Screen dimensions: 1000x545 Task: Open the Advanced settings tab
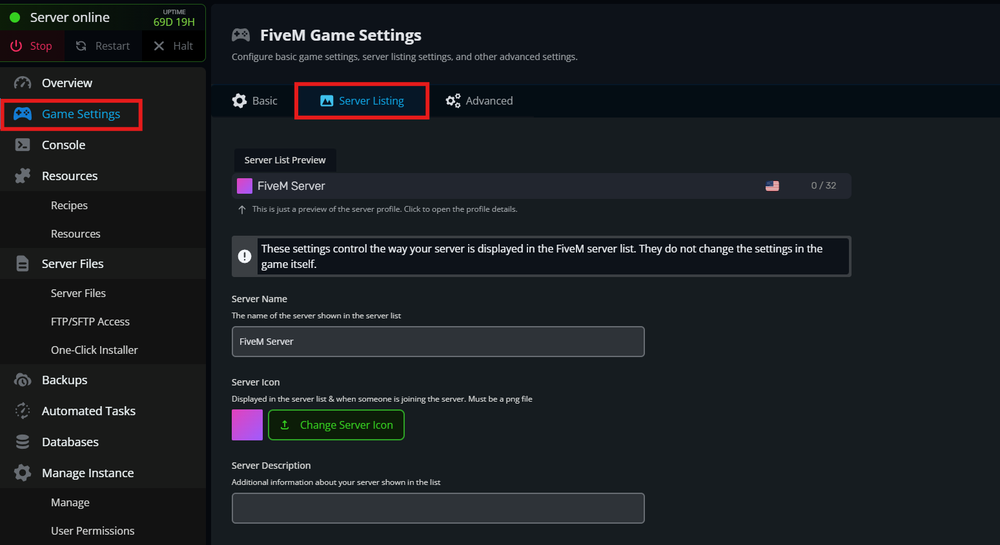click(x=479, y=101)
